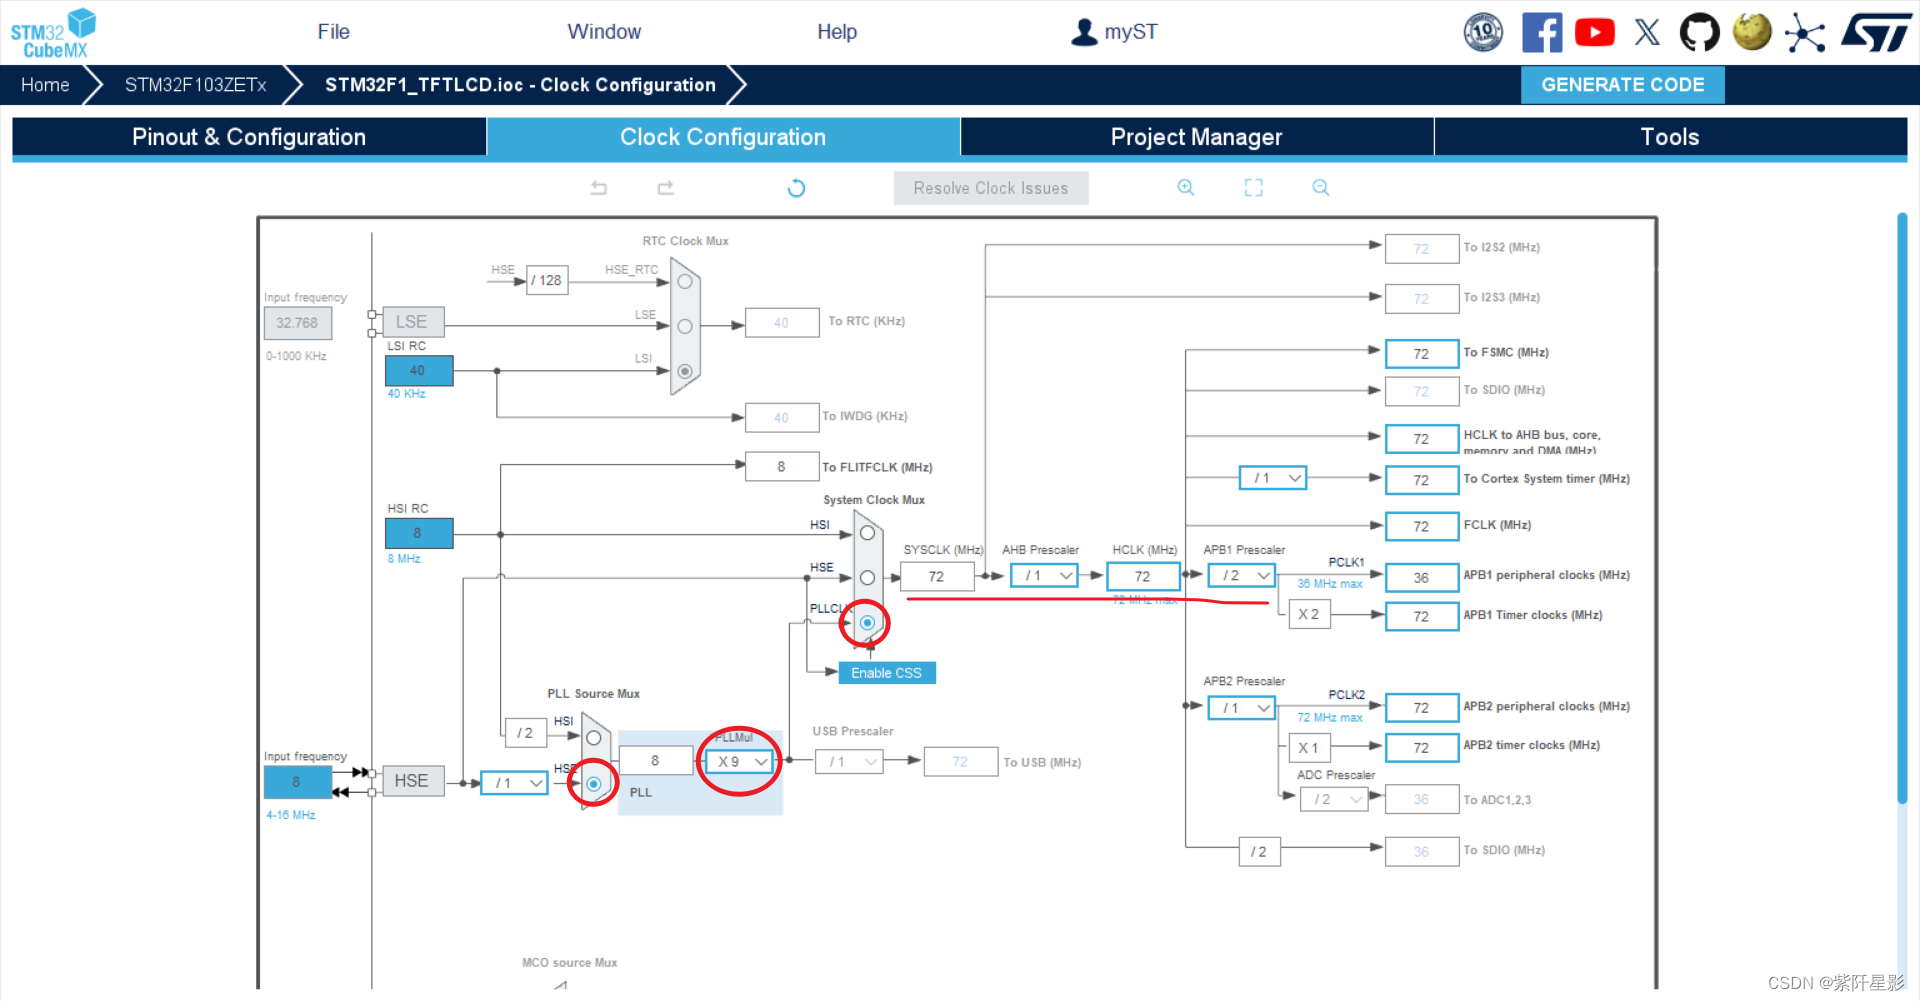Click the vertical scrollbar on the right
This screenshot has width=1920, height=1001.
[x=1902, y=507]
